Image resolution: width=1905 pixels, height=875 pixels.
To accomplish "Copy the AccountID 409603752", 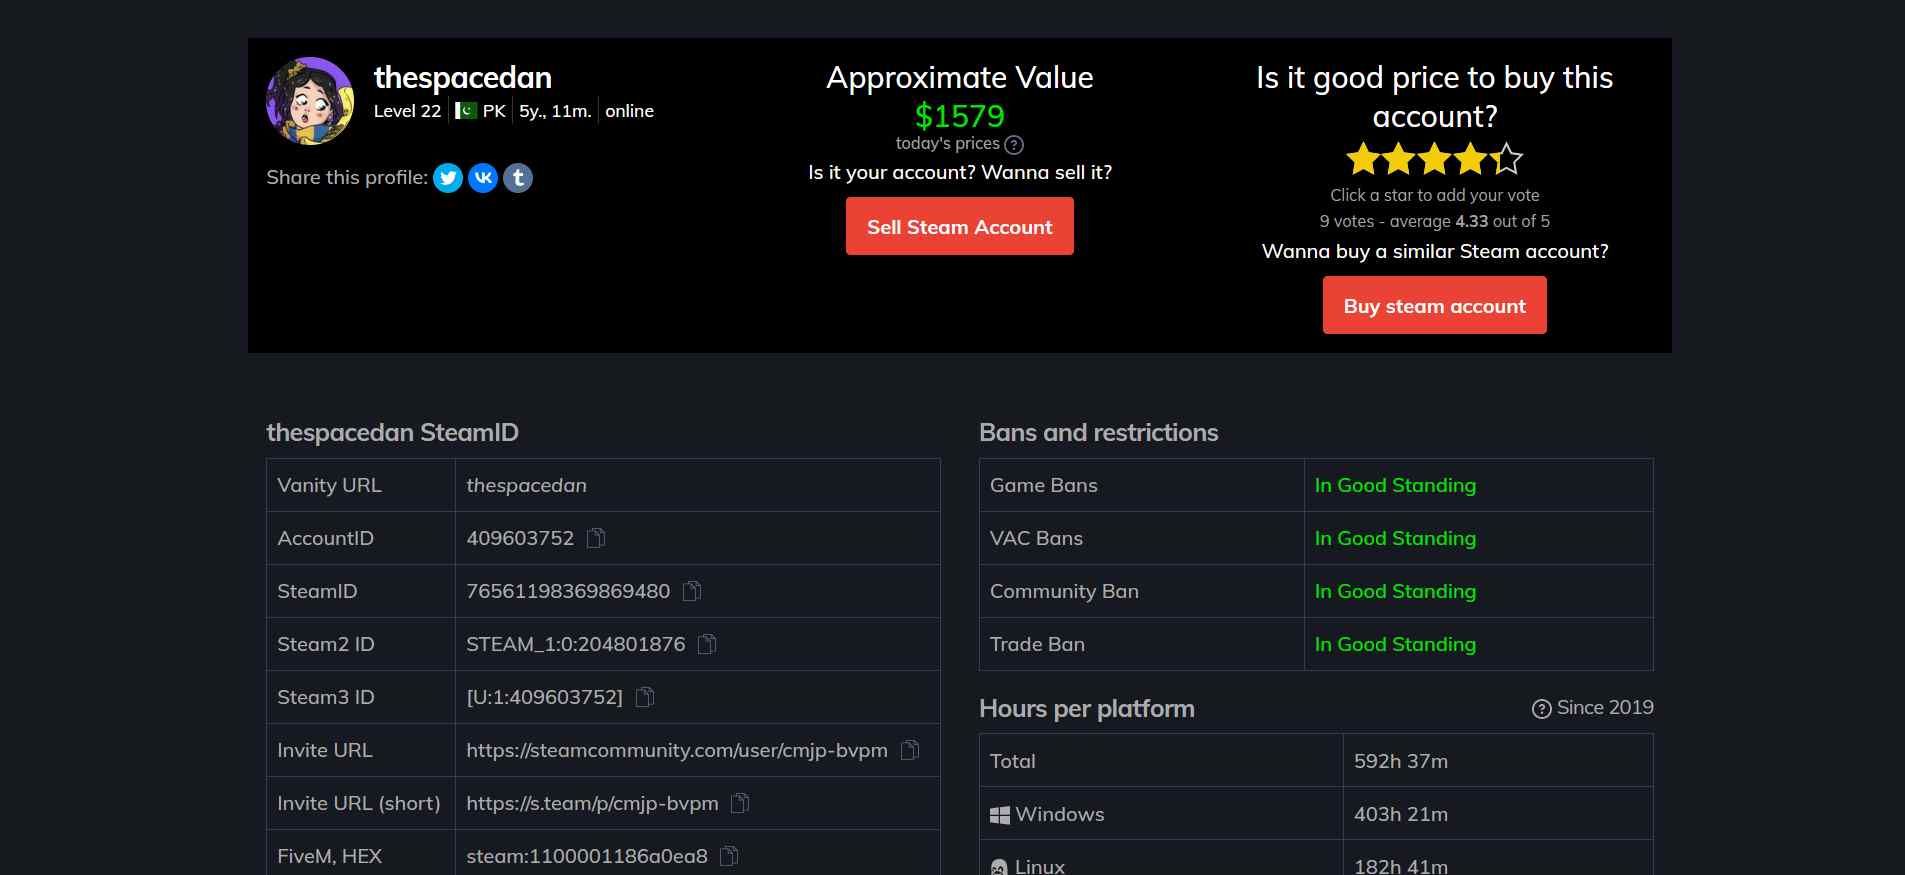I will [x=596, y=538].
